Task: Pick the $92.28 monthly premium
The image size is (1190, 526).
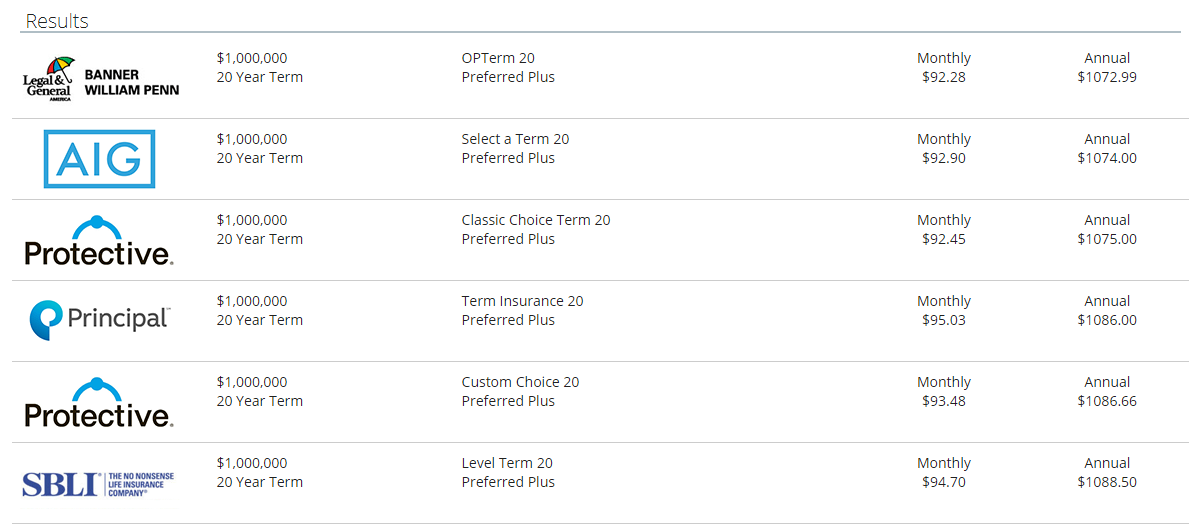Action: pyautogui.click(x=944, y=77)
